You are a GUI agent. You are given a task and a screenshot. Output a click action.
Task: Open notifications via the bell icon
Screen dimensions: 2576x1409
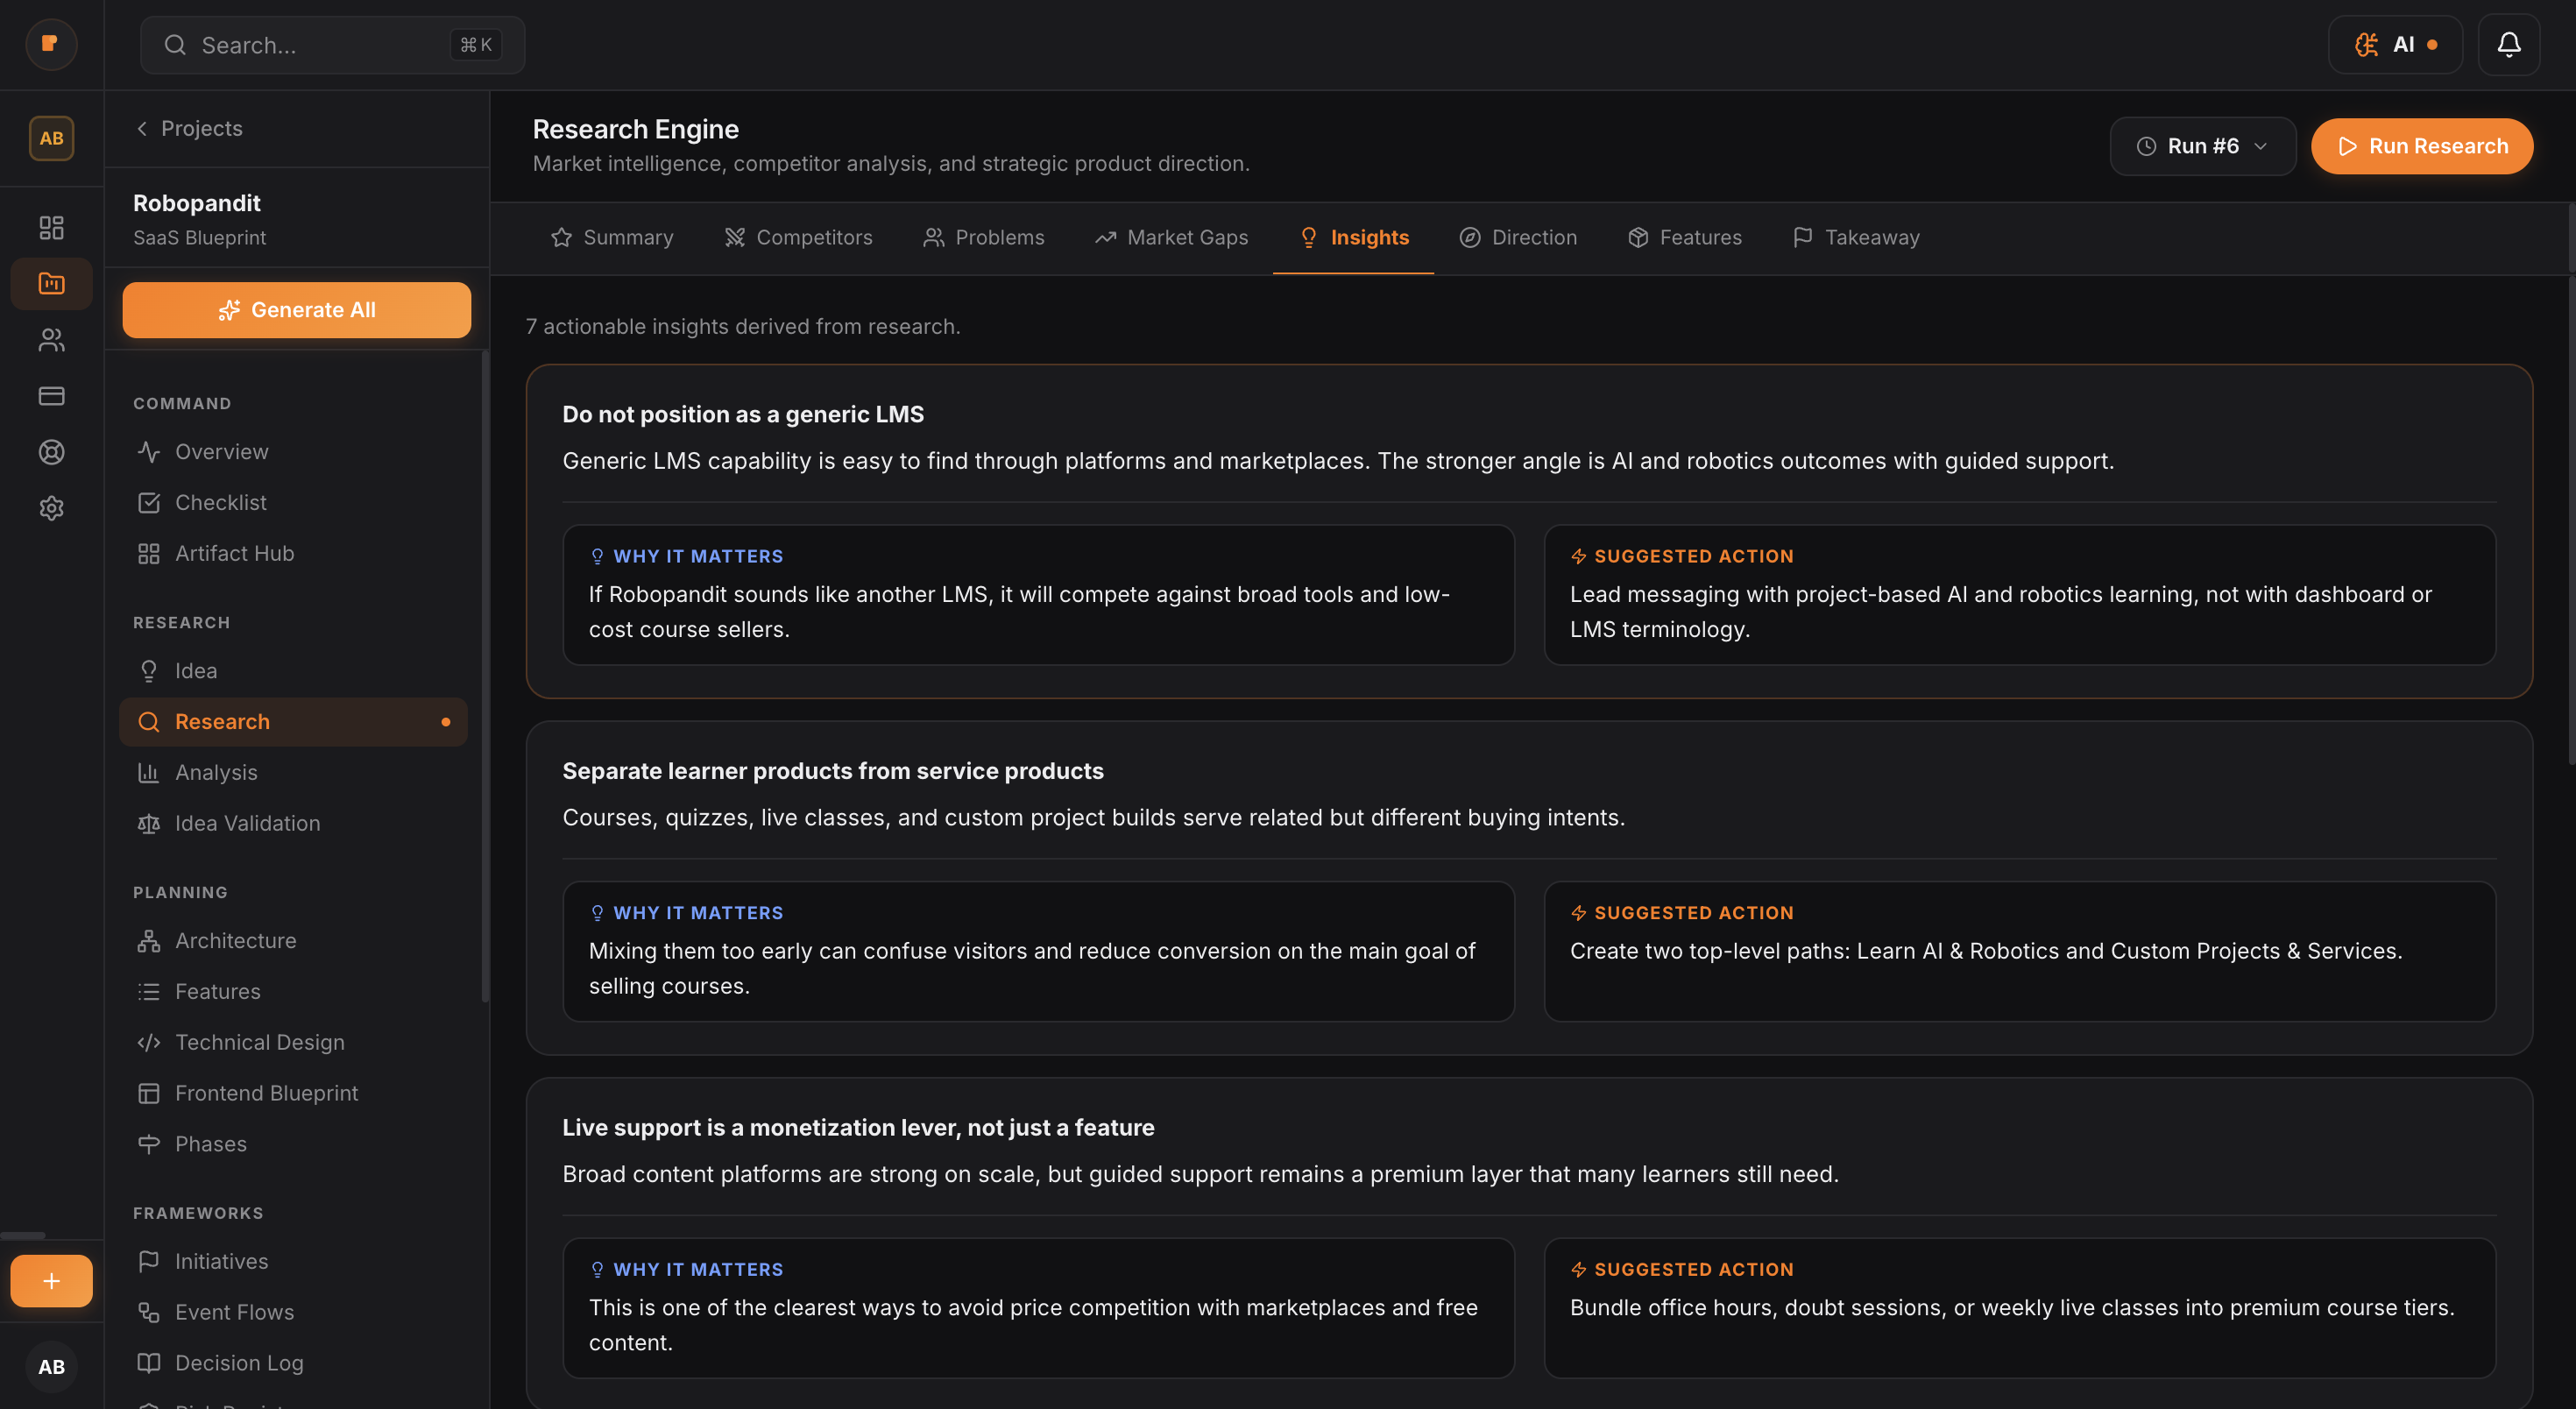pyautogui.click(x=2509, y=44)
